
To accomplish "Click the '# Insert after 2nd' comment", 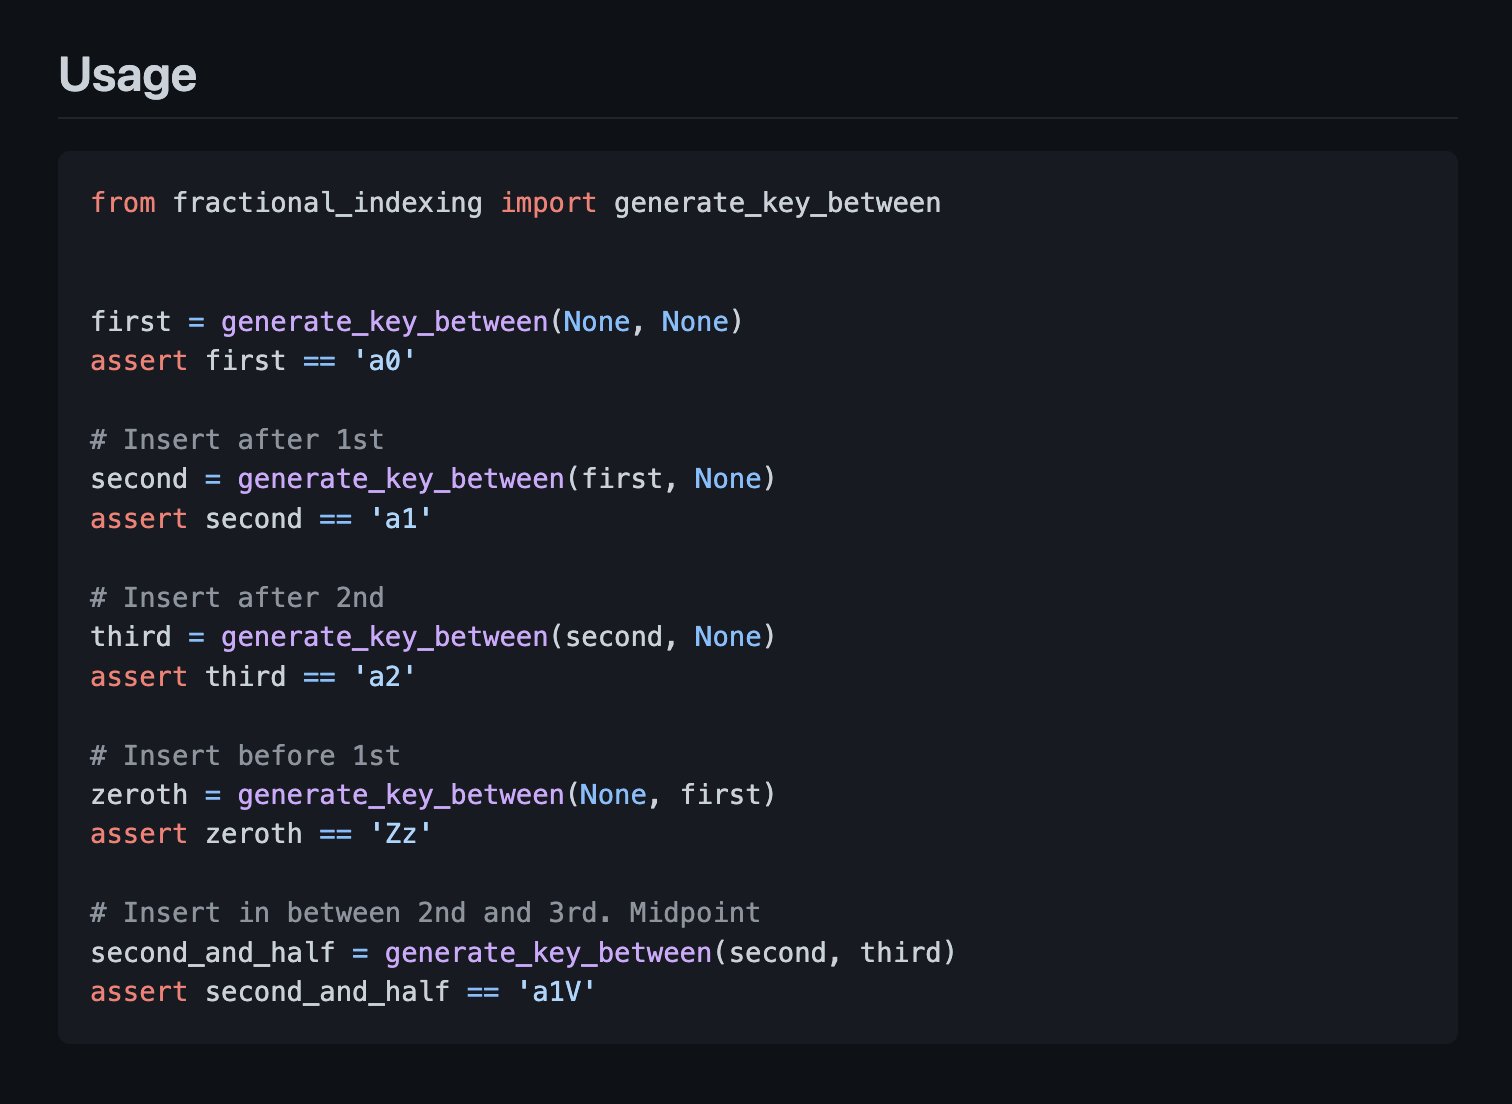I will click(x=237, y=598).
